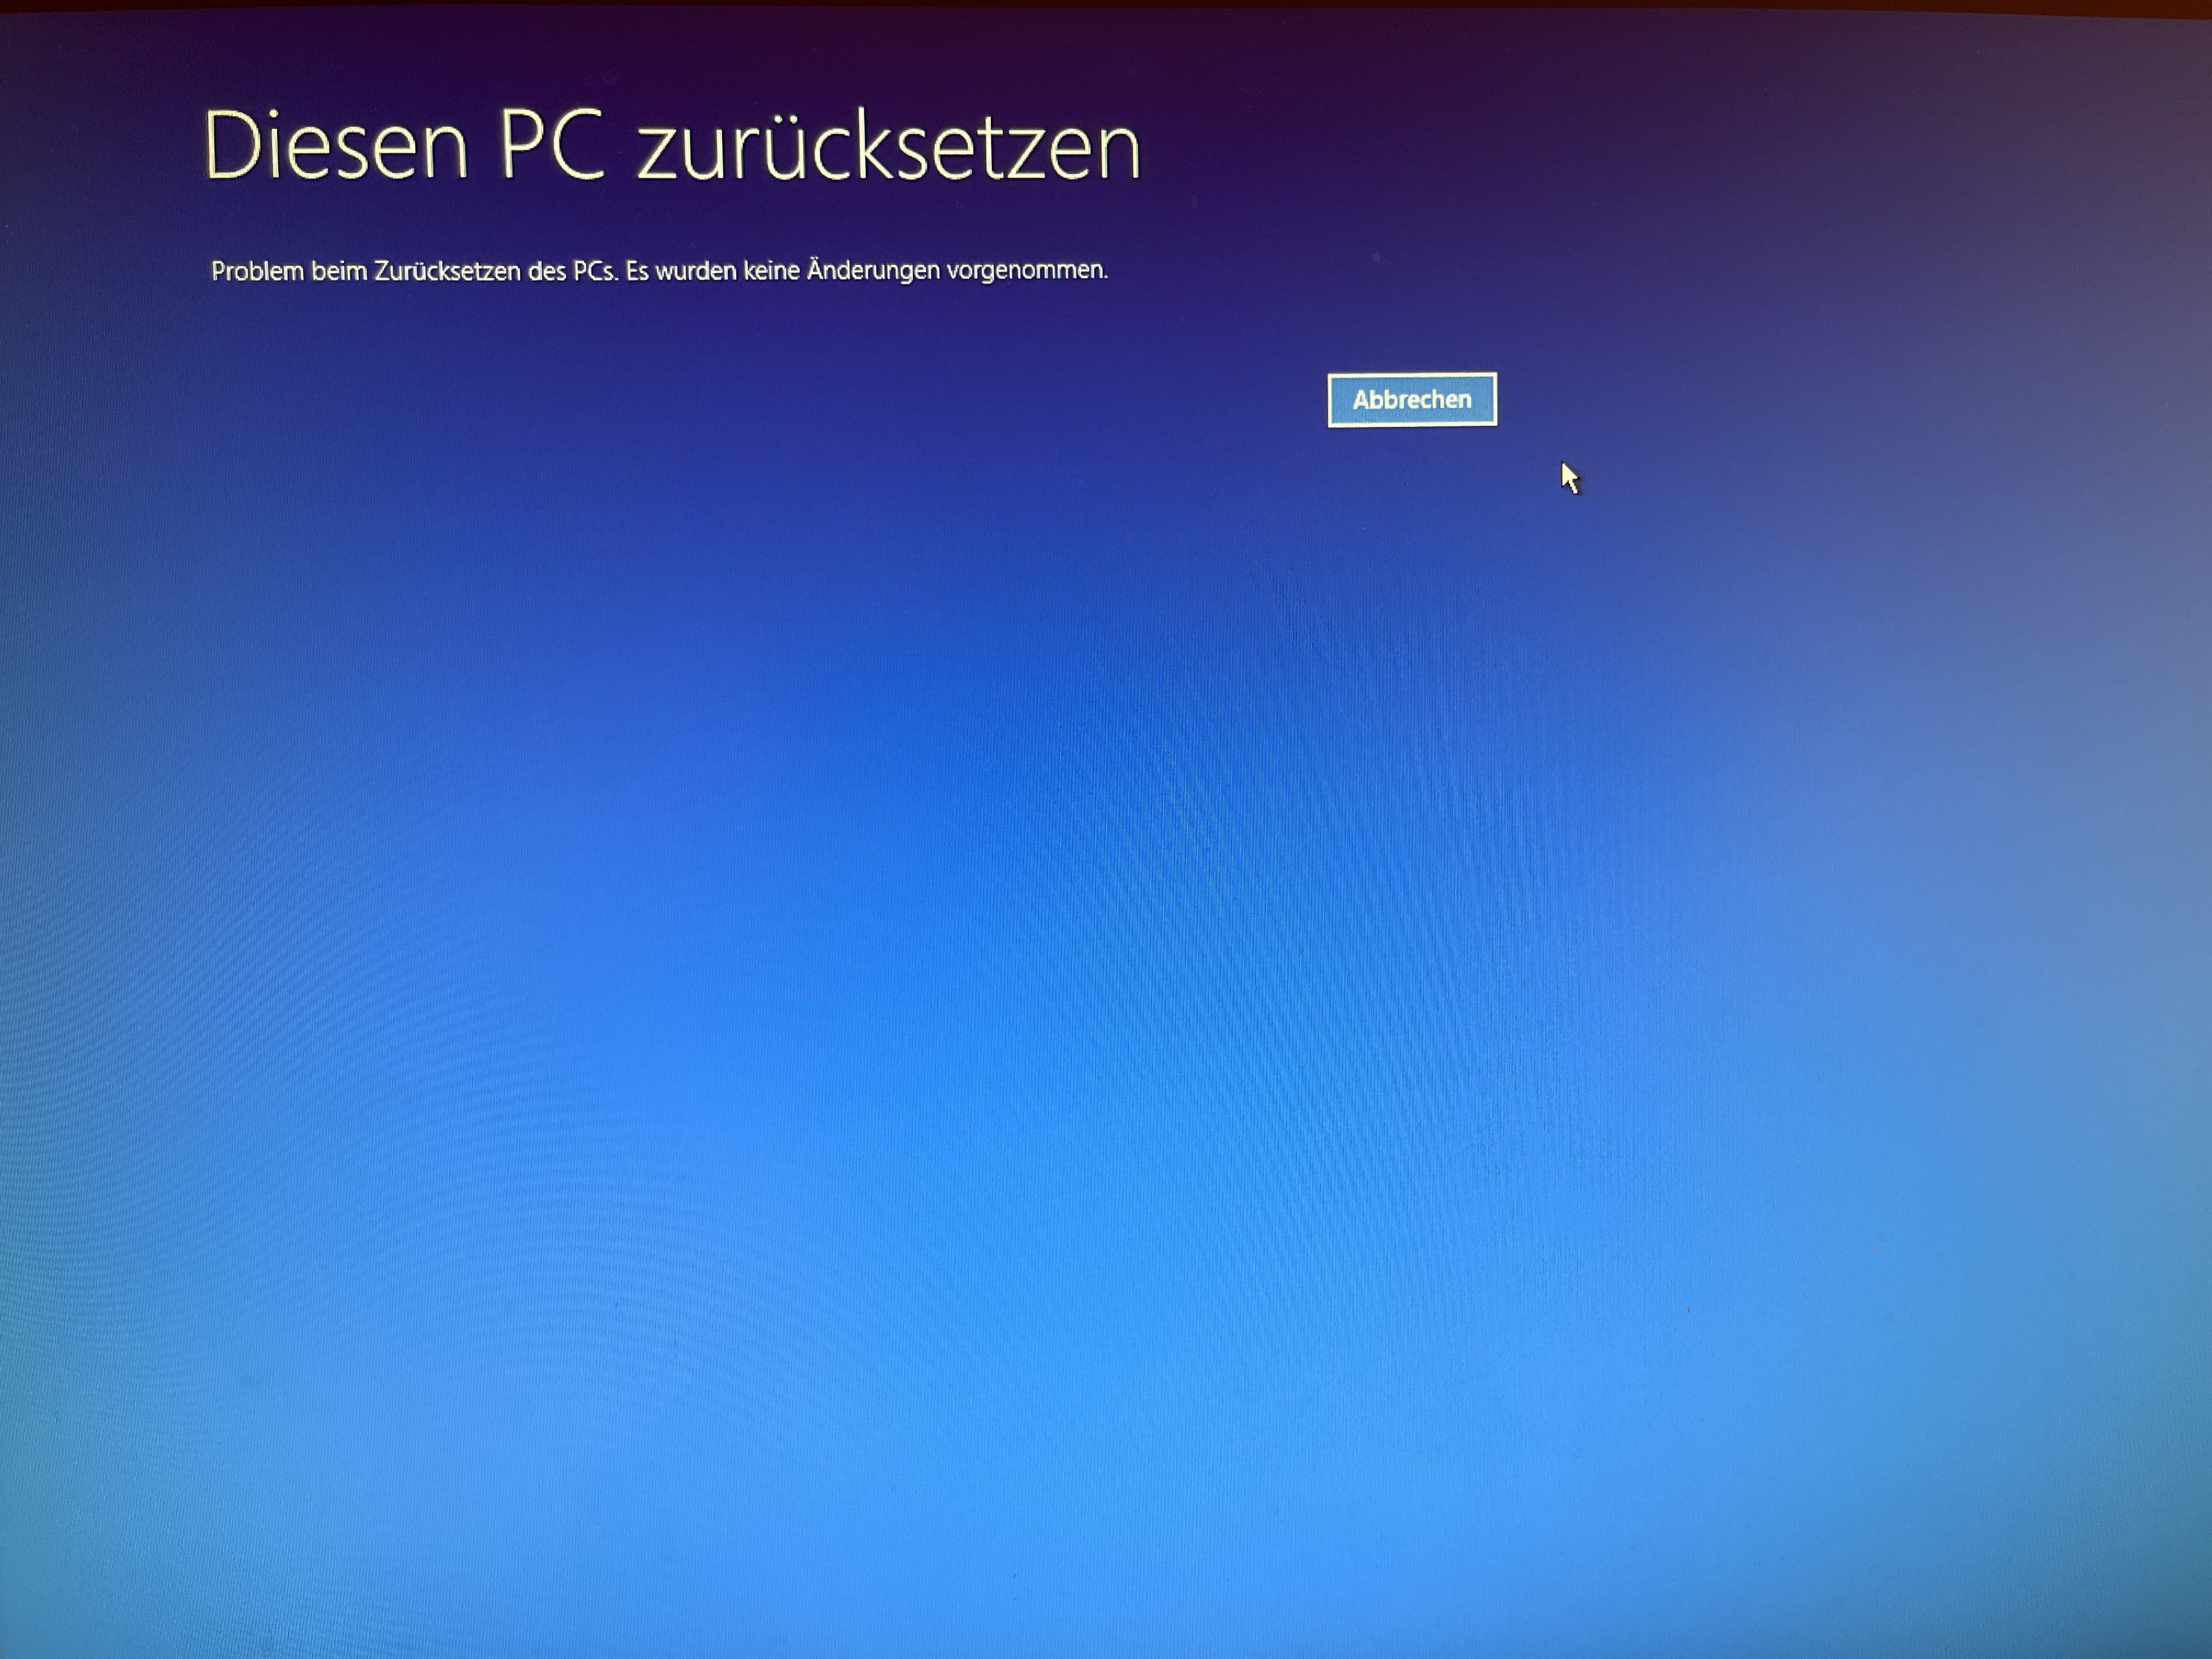Click the word 'Änderungen' in the message
The height and width of the screenshot is (1659, 2212).
point(873,270)
